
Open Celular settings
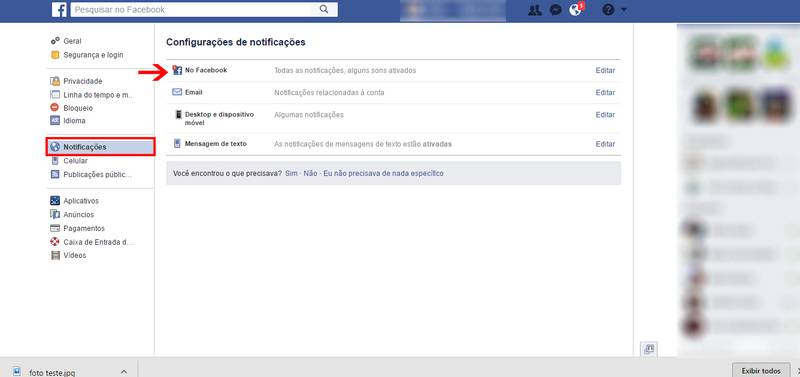click(x=76, y=161)
